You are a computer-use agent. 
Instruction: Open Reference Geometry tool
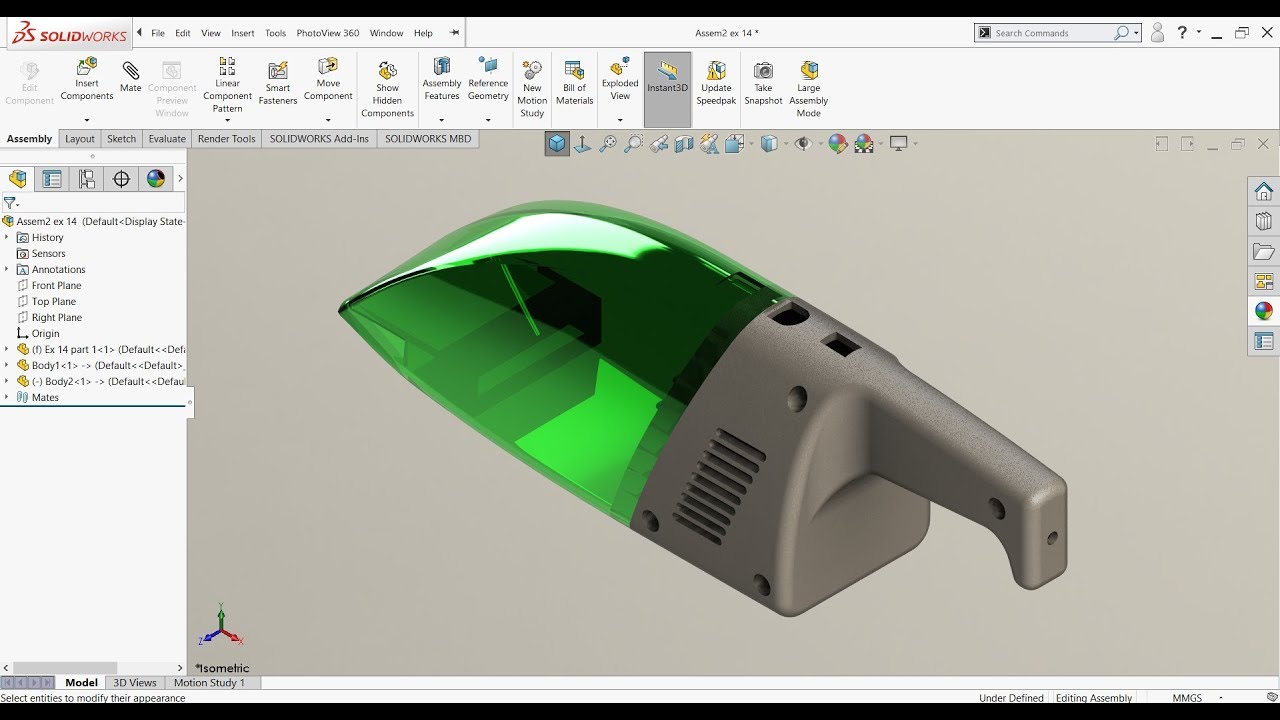click(488, 80)
